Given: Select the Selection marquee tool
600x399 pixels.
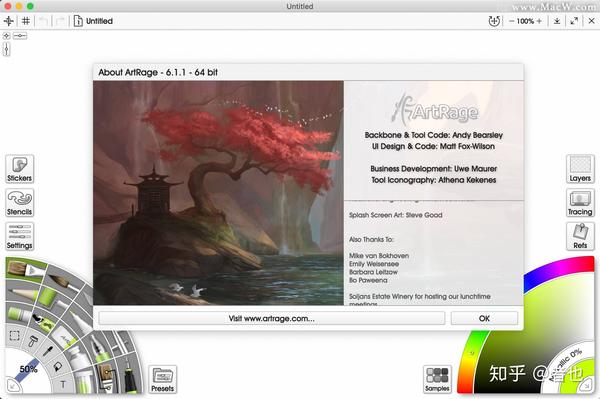Looking at the screenshot, I should (x=15, y=335).
